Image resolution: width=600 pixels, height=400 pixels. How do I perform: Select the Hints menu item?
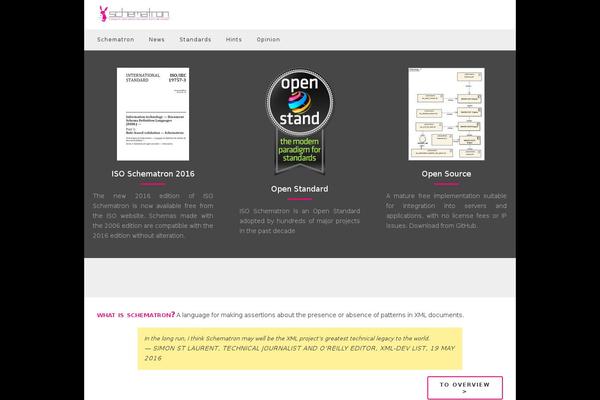(234, 39)
